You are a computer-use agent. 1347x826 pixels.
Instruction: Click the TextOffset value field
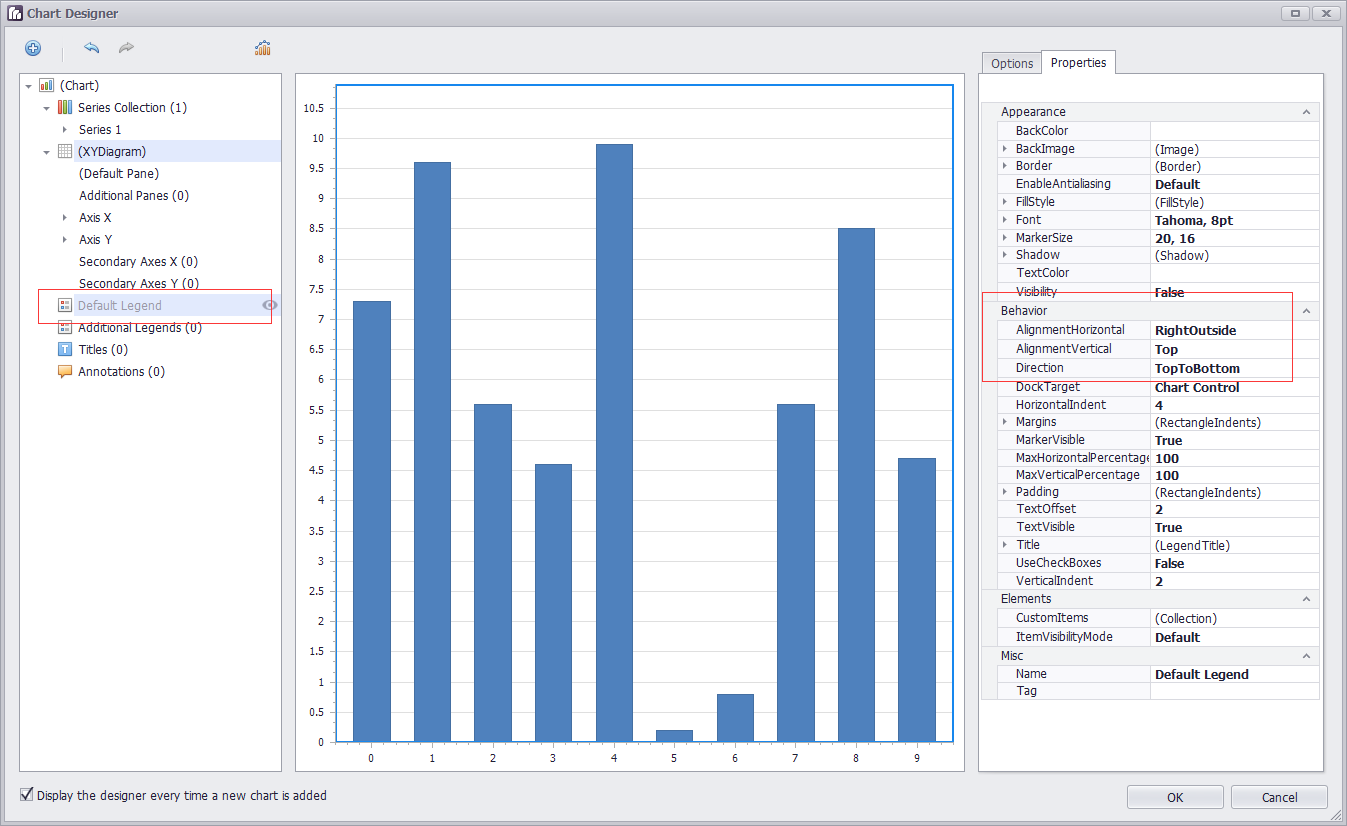(1234, 510)
